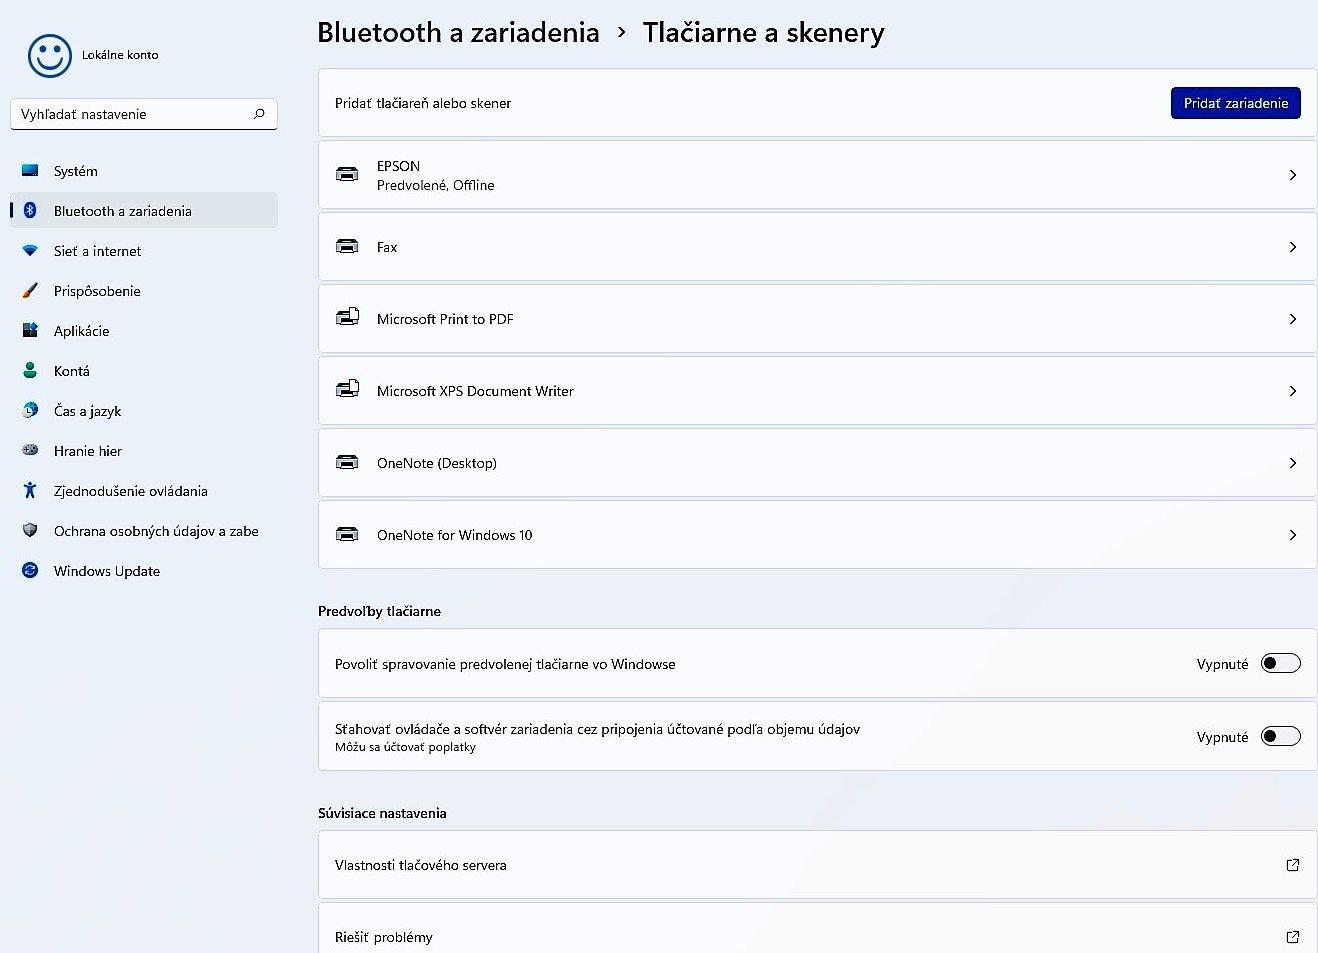Click the EPSON Predvolené, Offline status text
The width and height of the screenshot is (1318, 953).
click(435, 185)
